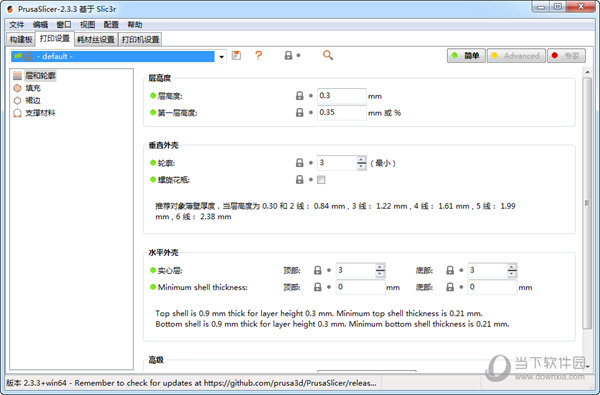Enable the 螺旋花瓶 spiral vase checkbox
The height and width of the screenshot is (395, 600).
tap(321, 180)
